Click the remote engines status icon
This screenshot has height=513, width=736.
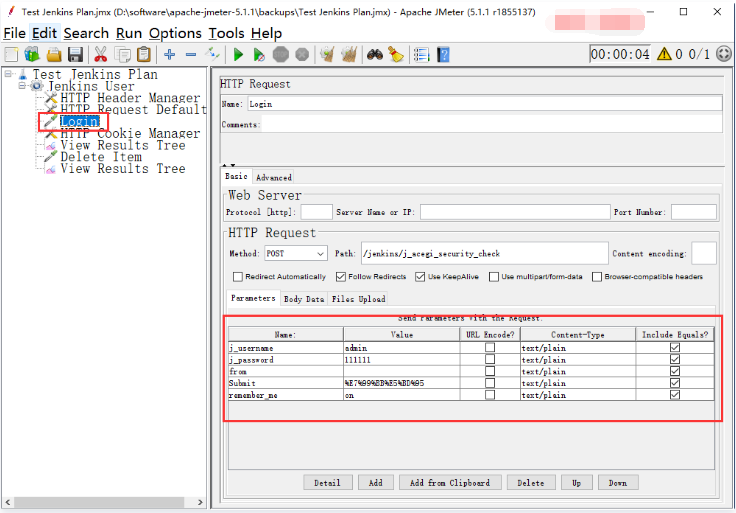[724, 54]
